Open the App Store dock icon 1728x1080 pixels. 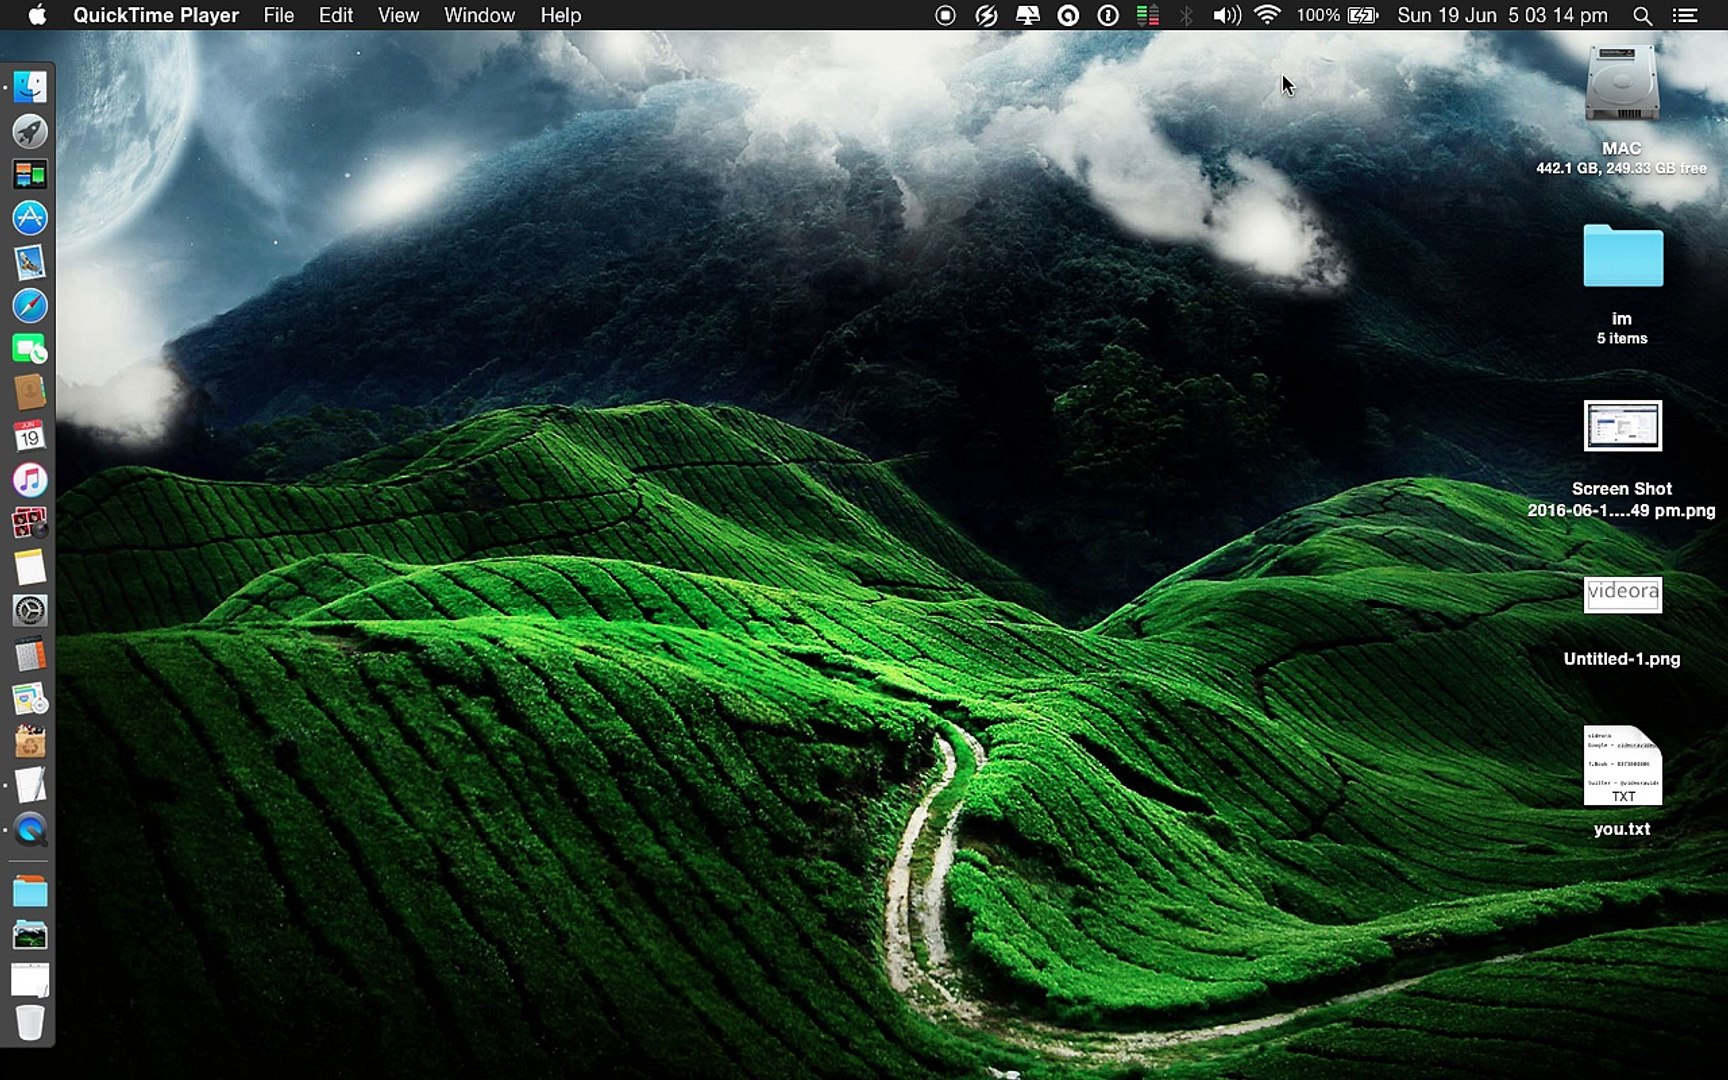[30, 218]
